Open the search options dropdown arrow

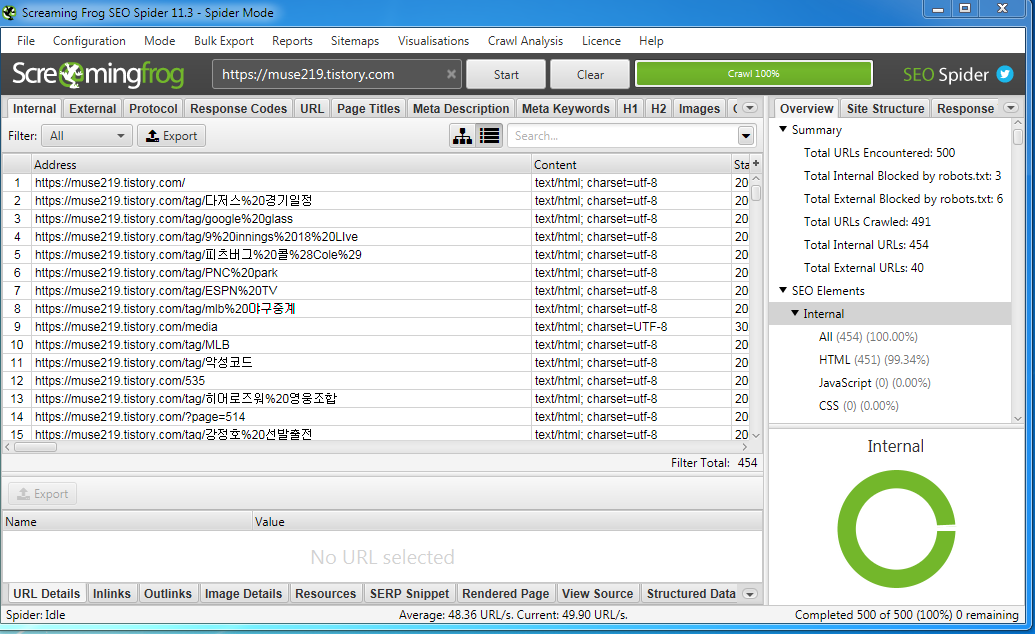click(746, 136)
